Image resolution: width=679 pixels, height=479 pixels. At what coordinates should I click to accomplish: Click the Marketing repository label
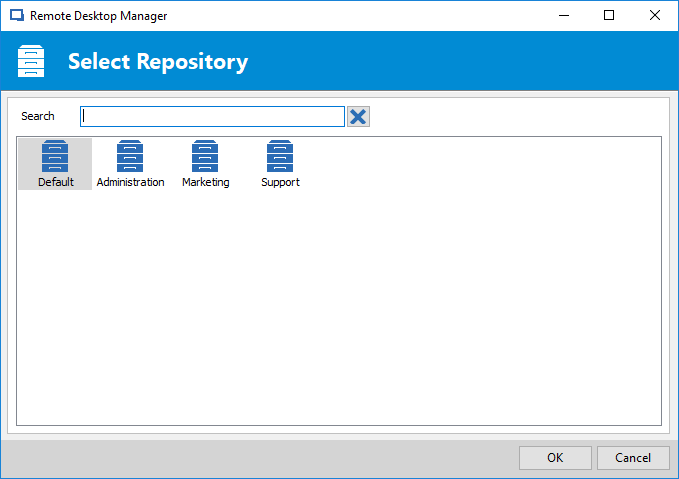tap(206, 182)
